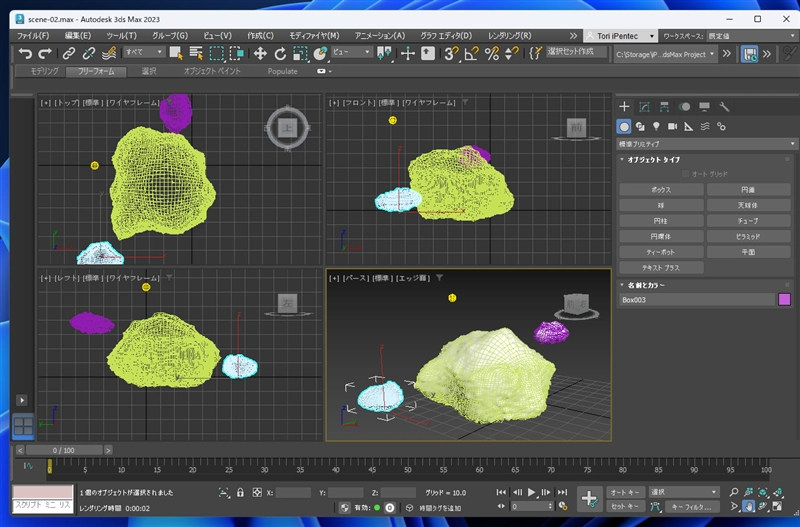The height and width of the screenshot is (527, 800).
Task: Click the Select and Place tool icon
Action: pos(320,53)
